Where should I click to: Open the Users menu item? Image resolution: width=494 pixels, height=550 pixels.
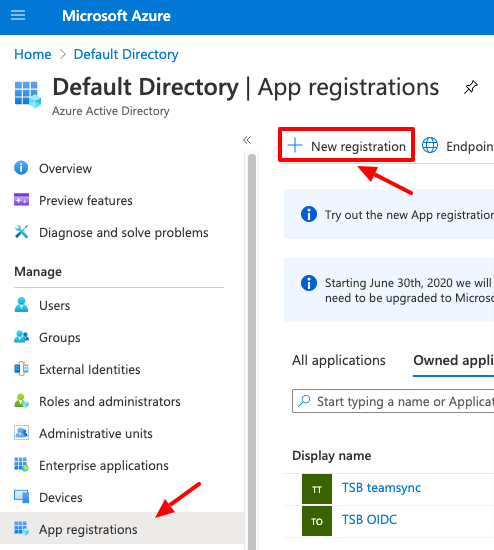[54, 306]
